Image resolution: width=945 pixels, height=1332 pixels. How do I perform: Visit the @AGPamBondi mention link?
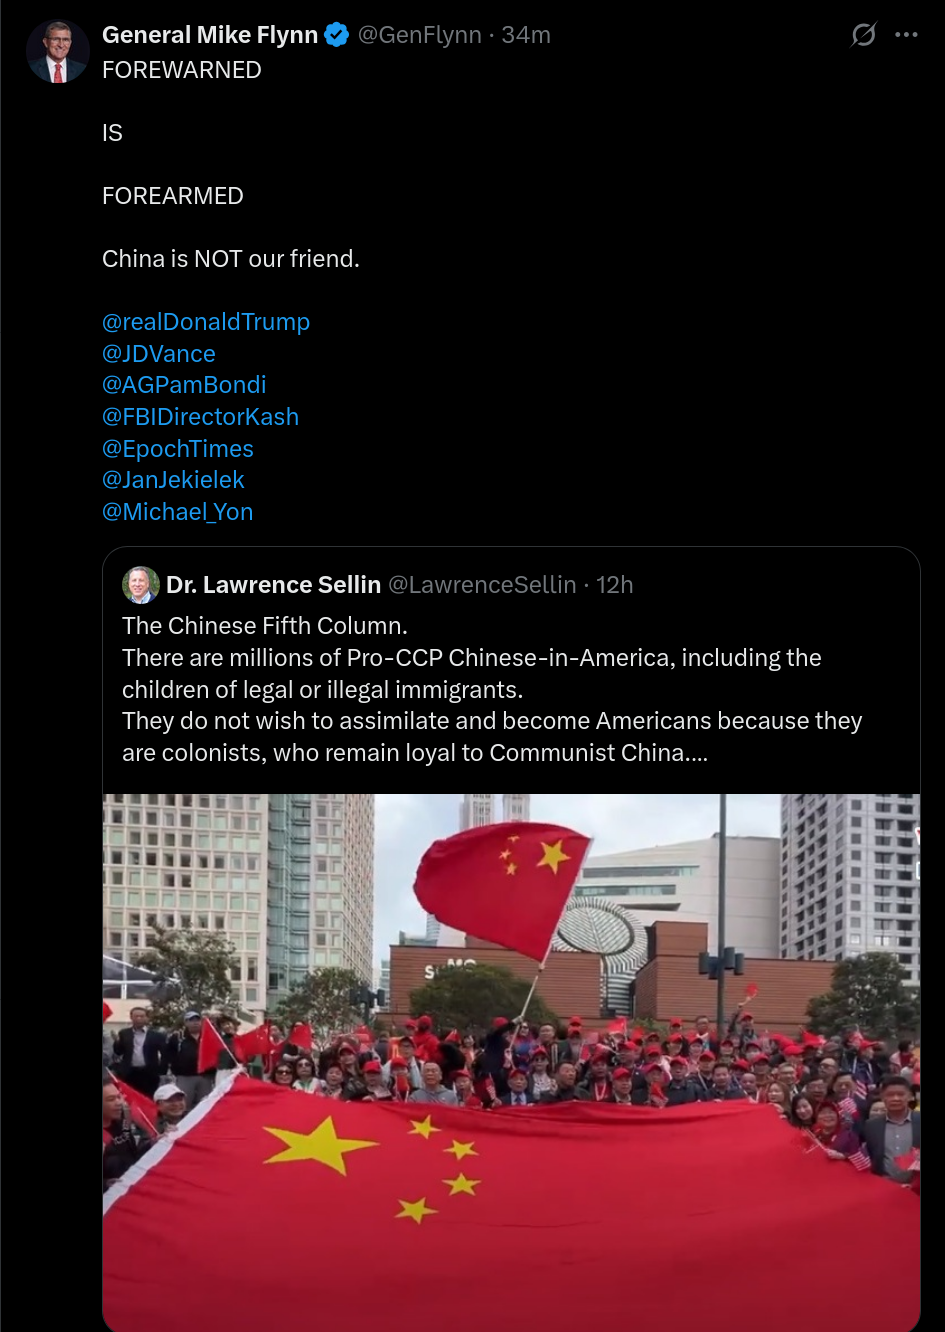tap(184, 385)
